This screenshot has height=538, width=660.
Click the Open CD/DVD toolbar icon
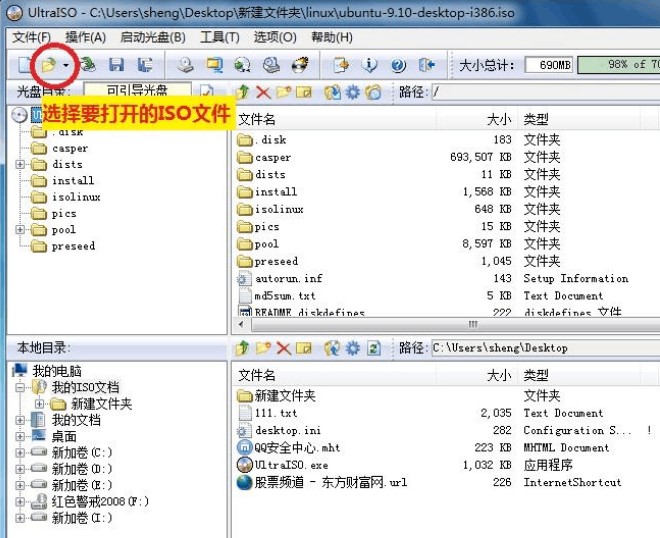click(x=88, y=65)
